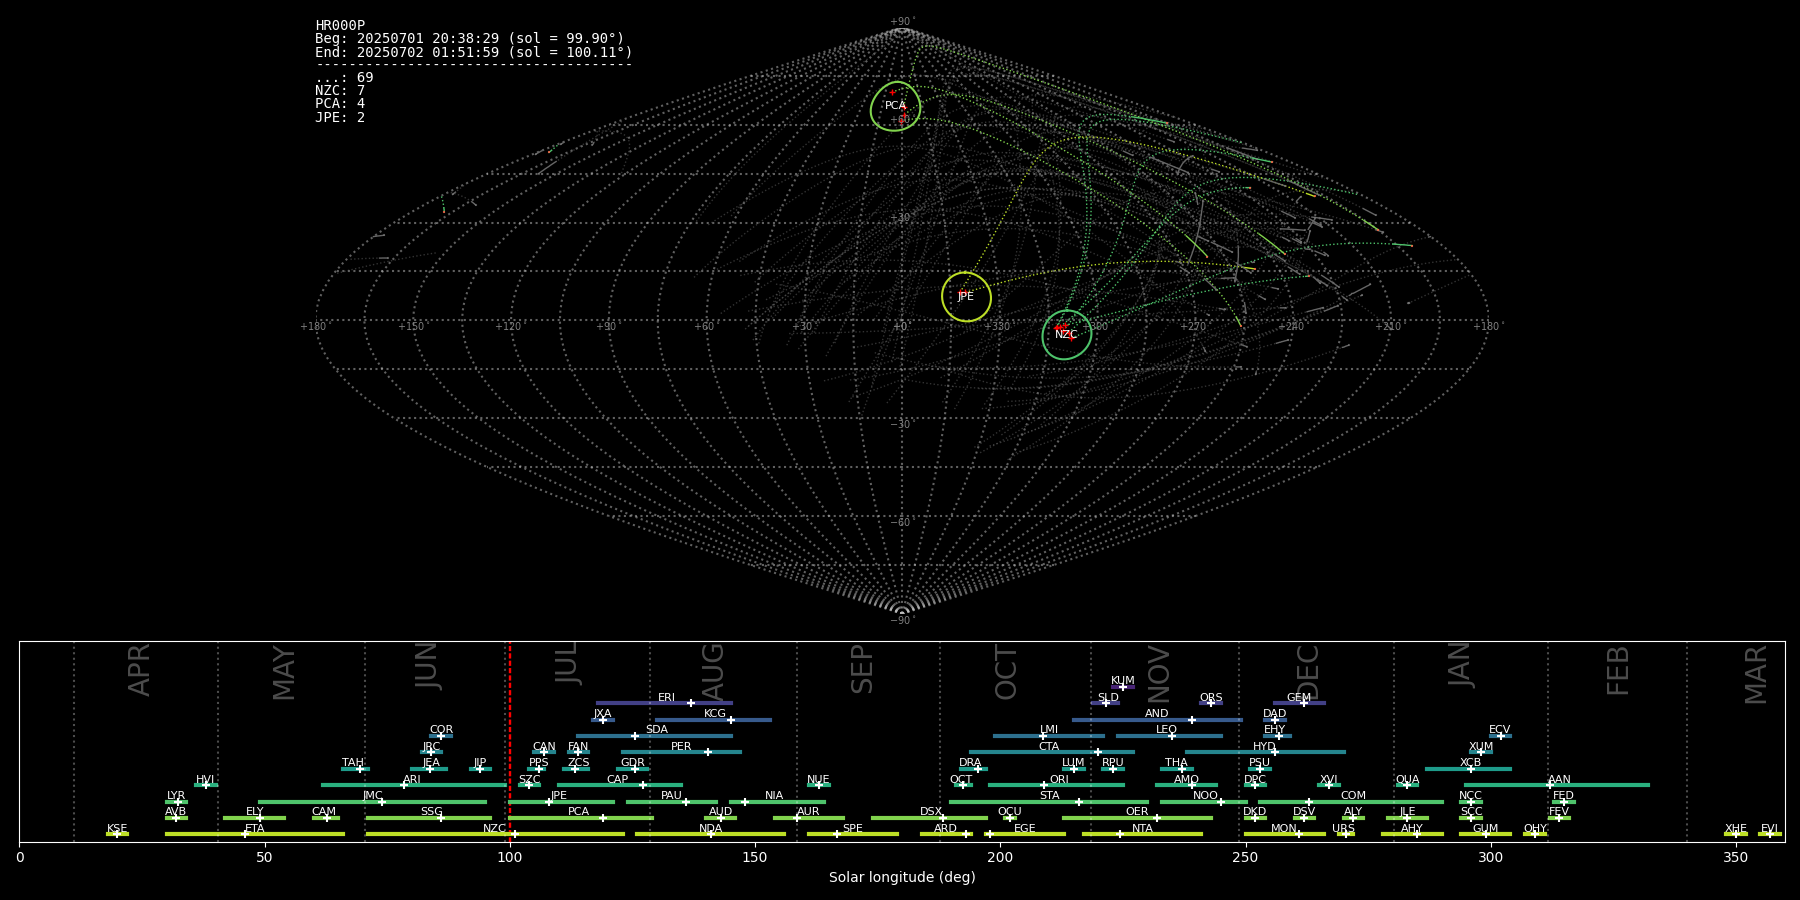Click the PER shower bar label
This screenshot has width=1800, height=900.
point(681,747)
